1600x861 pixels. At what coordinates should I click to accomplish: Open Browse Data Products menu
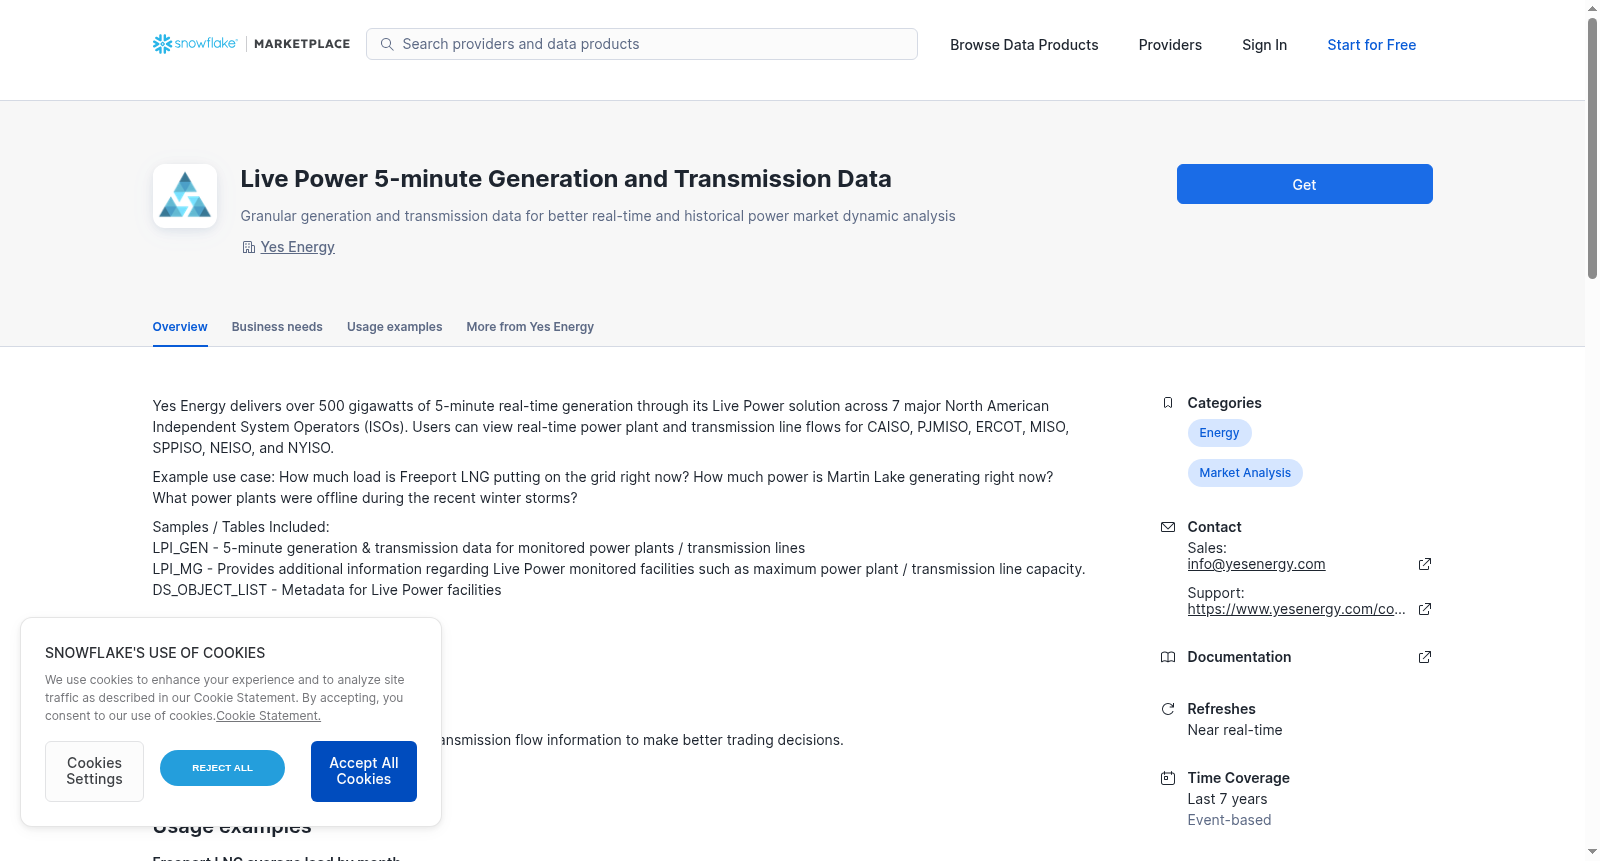[x=1024, y=45]
